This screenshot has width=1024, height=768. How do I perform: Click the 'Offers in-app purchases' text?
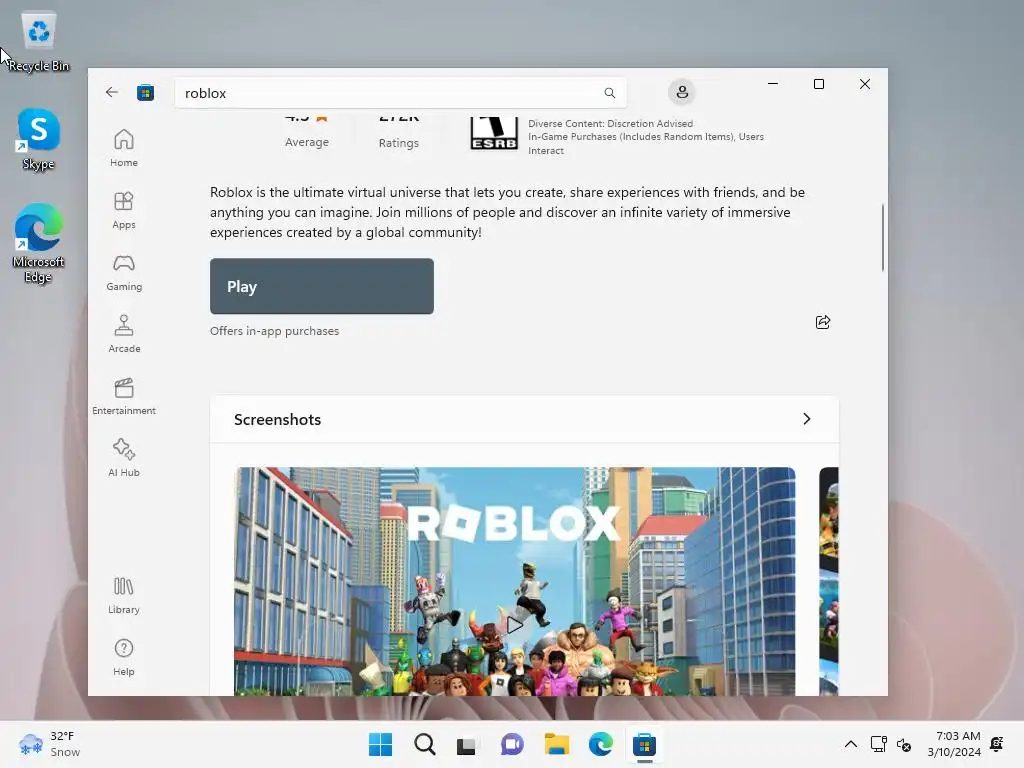274,331
